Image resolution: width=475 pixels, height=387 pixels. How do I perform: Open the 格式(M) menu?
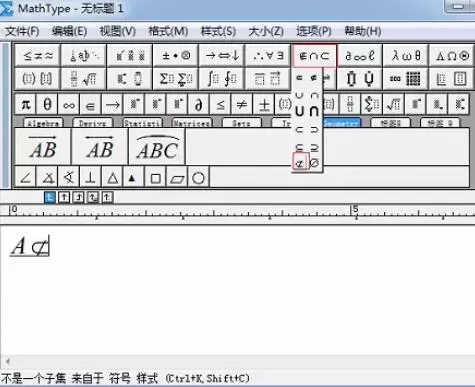click(168, 31)
